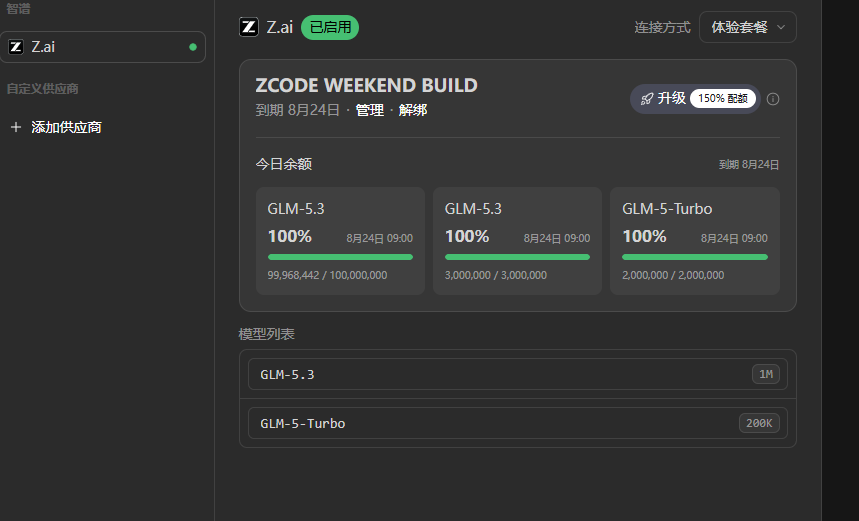Select the Z.ai provider in the sidebar
Screen dimensions: 859x521
[102, 47]
